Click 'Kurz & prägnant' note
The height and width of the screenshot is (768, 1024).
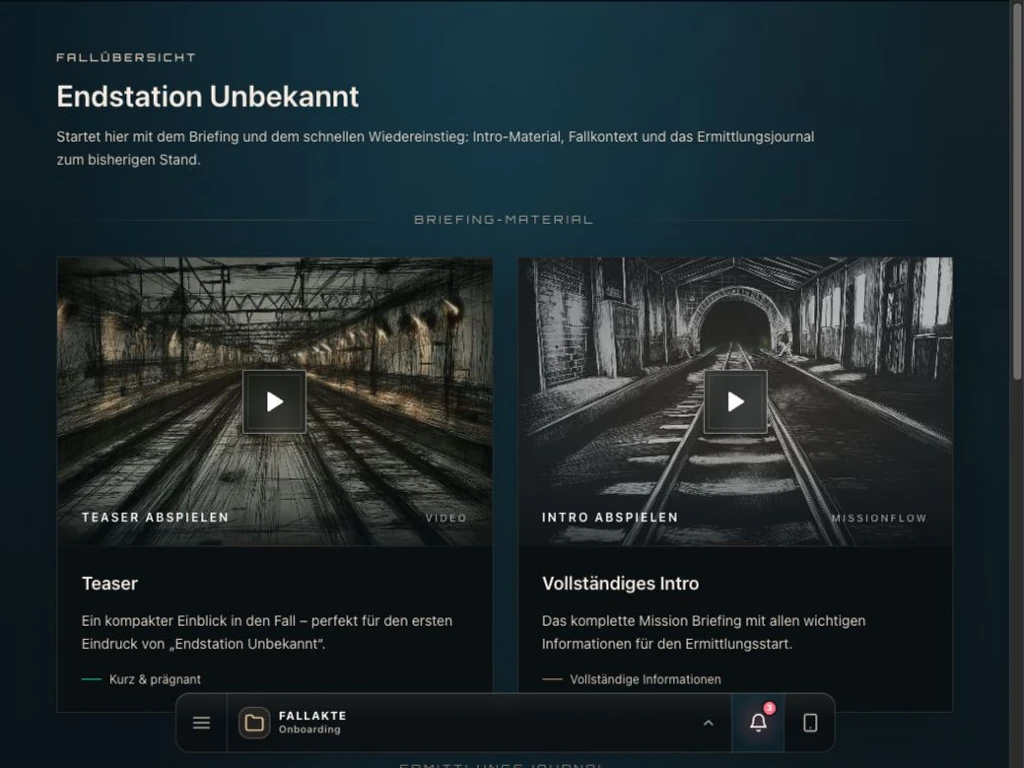tap(155, 679)
